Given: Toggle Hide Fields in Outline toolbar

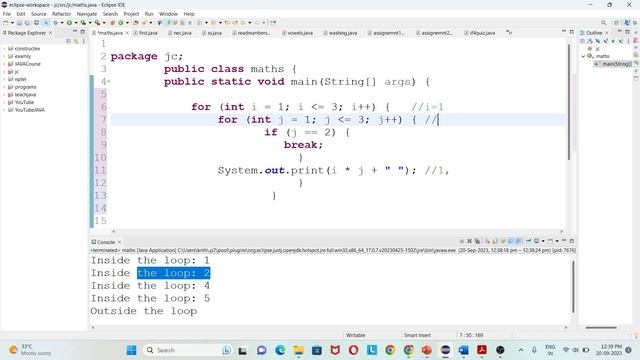Looking at the screenshot, I should point(598,41).
